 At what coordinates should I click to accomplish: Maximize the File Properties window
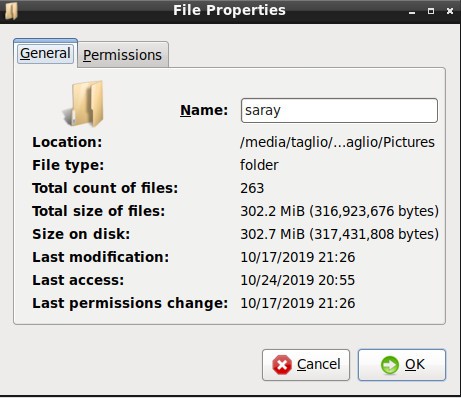(431, 11)
